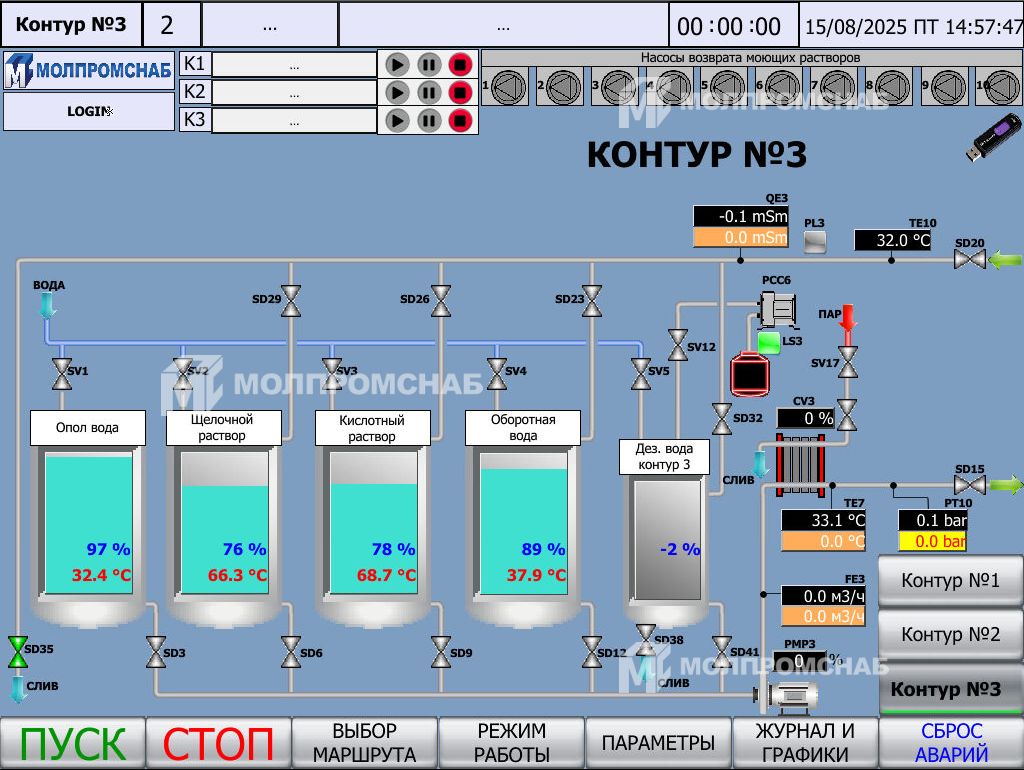Click the SV1 water inlet valve
The width and height of the screenshot is (1024, 770).
62,373
